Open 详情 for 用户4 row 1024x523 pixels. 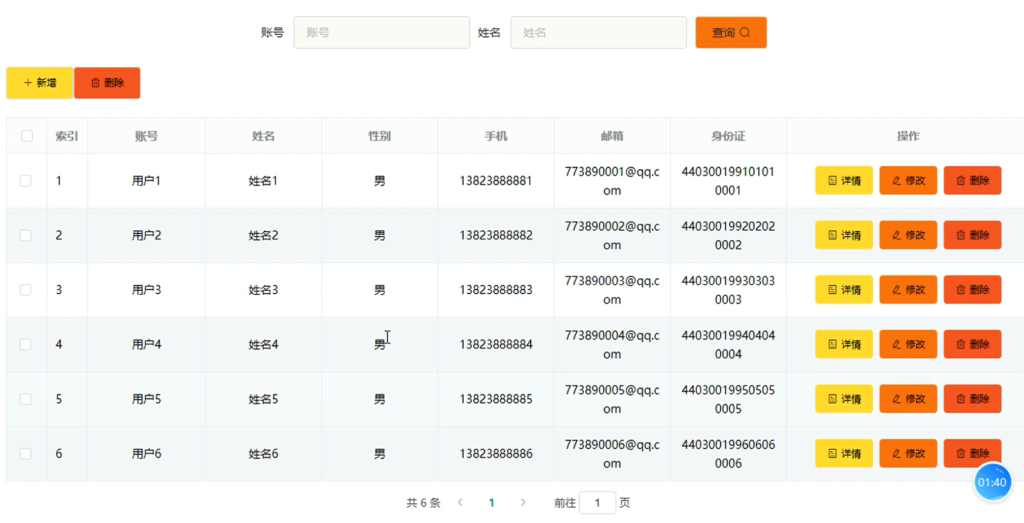[x=844, y=344]
